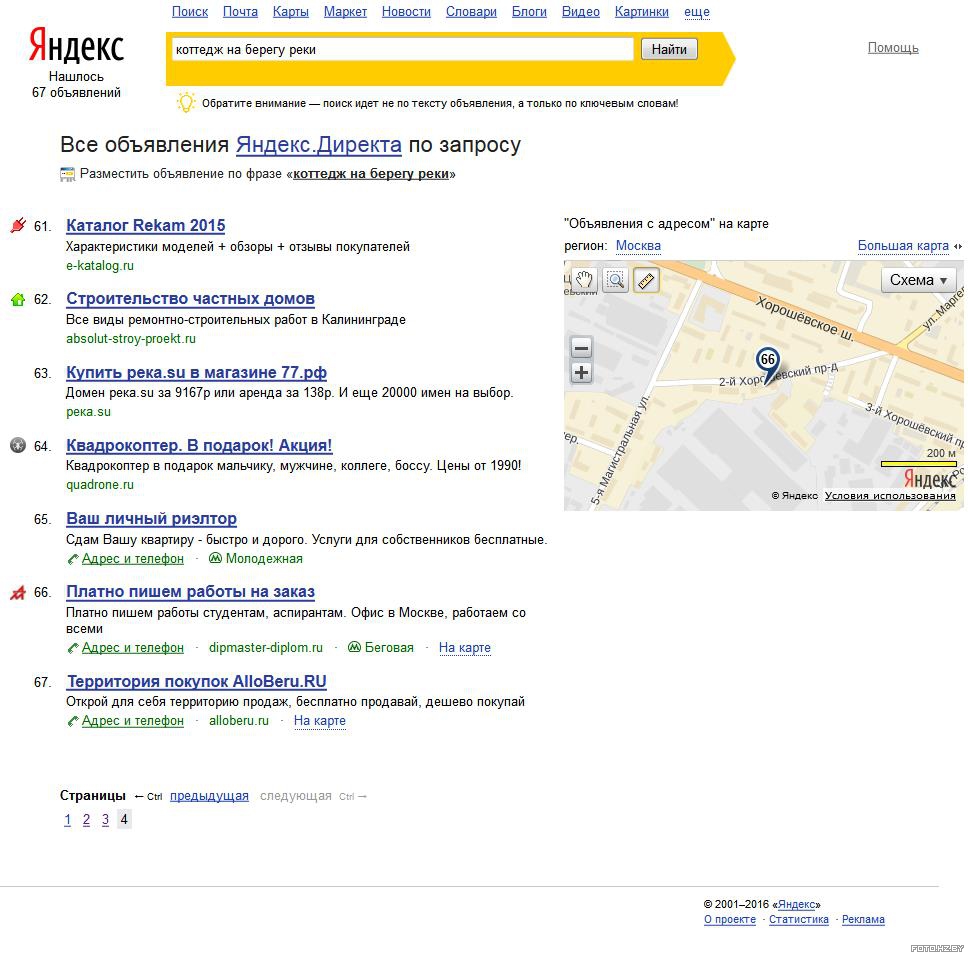The image size is (968, 956).
Task: Go to the 'предыдущая' page
Action: pyautogui.click(x=209, y=796)
